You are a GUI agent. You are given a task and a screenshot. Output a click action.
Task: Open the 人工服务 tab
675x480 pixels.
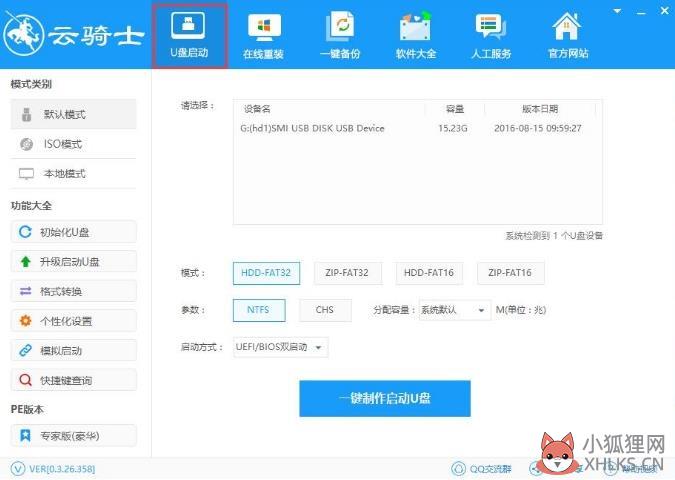click(x=491, y=37)
